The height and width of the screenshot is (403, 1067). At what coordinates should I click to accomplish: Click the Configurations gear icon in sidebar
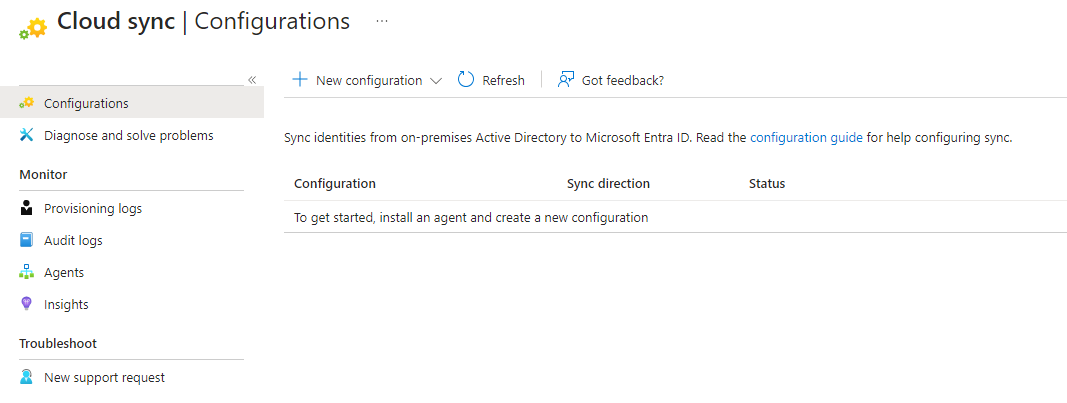click(x=27, y=103)
